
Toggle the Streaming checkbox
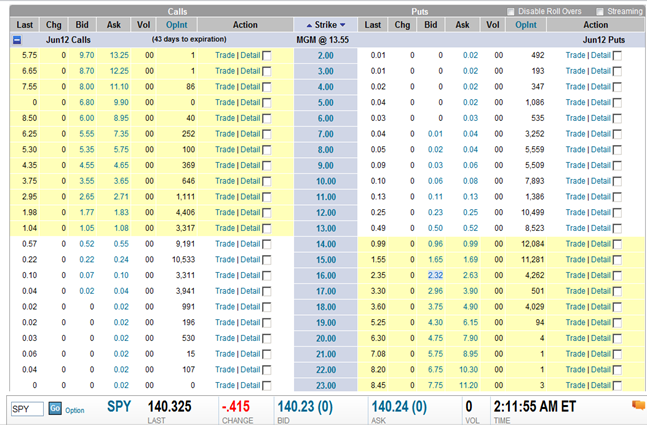[600, 12]
